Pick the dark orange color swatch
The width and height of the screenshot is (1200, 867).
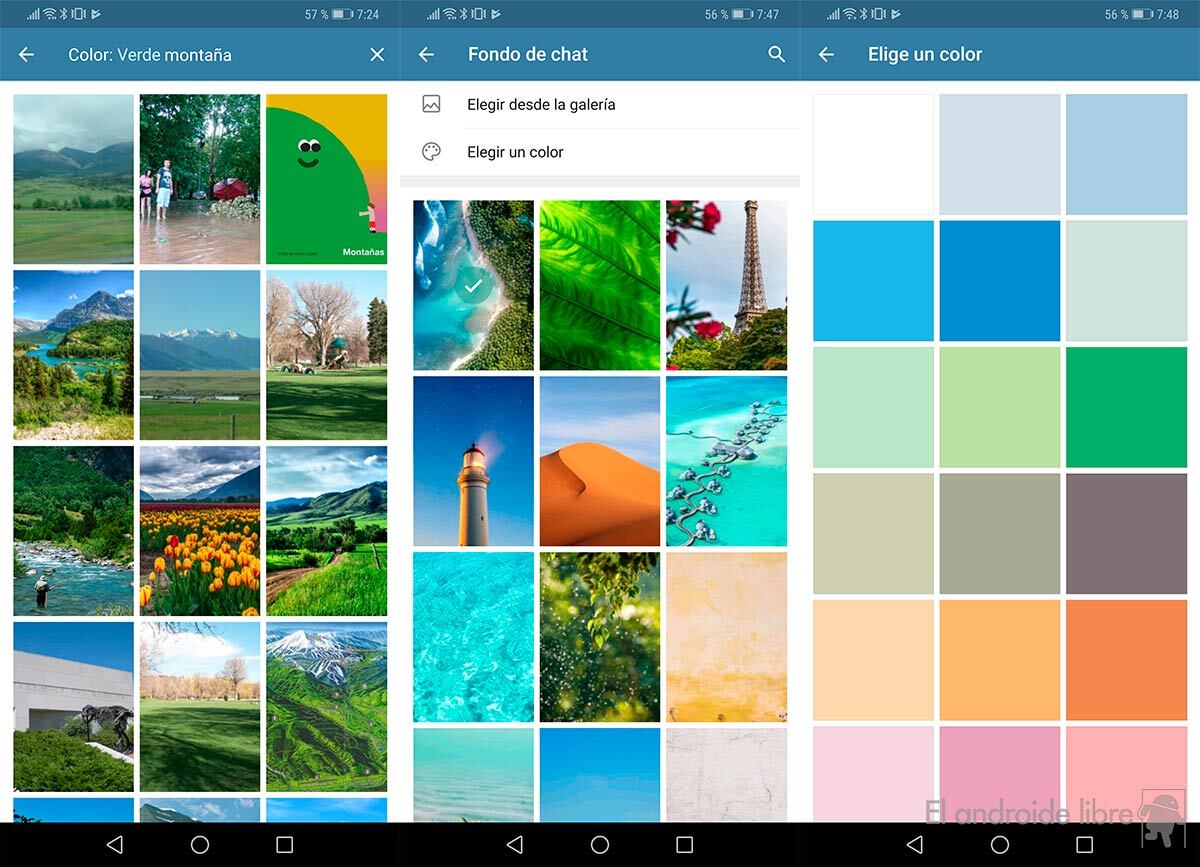tap(1126, 660)
